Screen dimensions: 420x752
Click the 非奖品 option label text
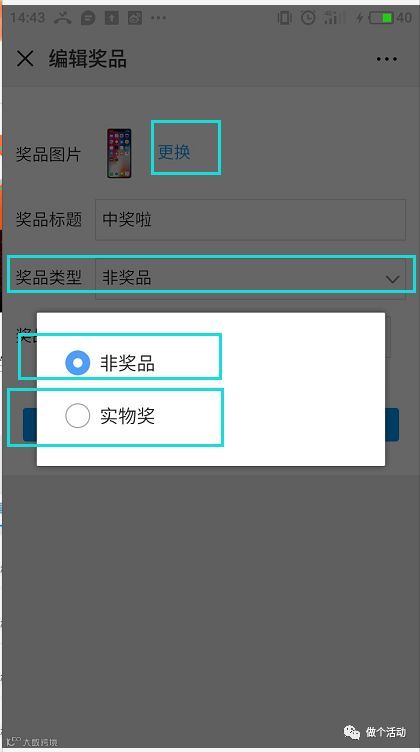coord(127,364)
